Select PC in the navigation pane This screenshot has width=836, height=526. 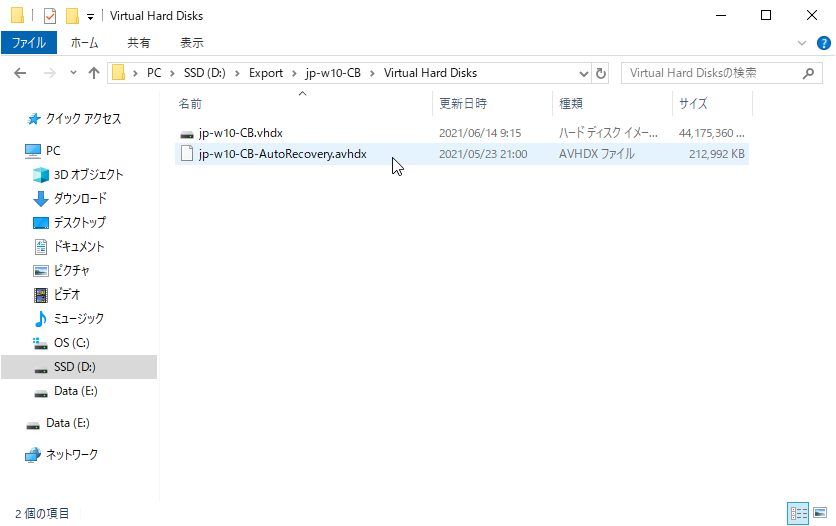pos(53,150)
